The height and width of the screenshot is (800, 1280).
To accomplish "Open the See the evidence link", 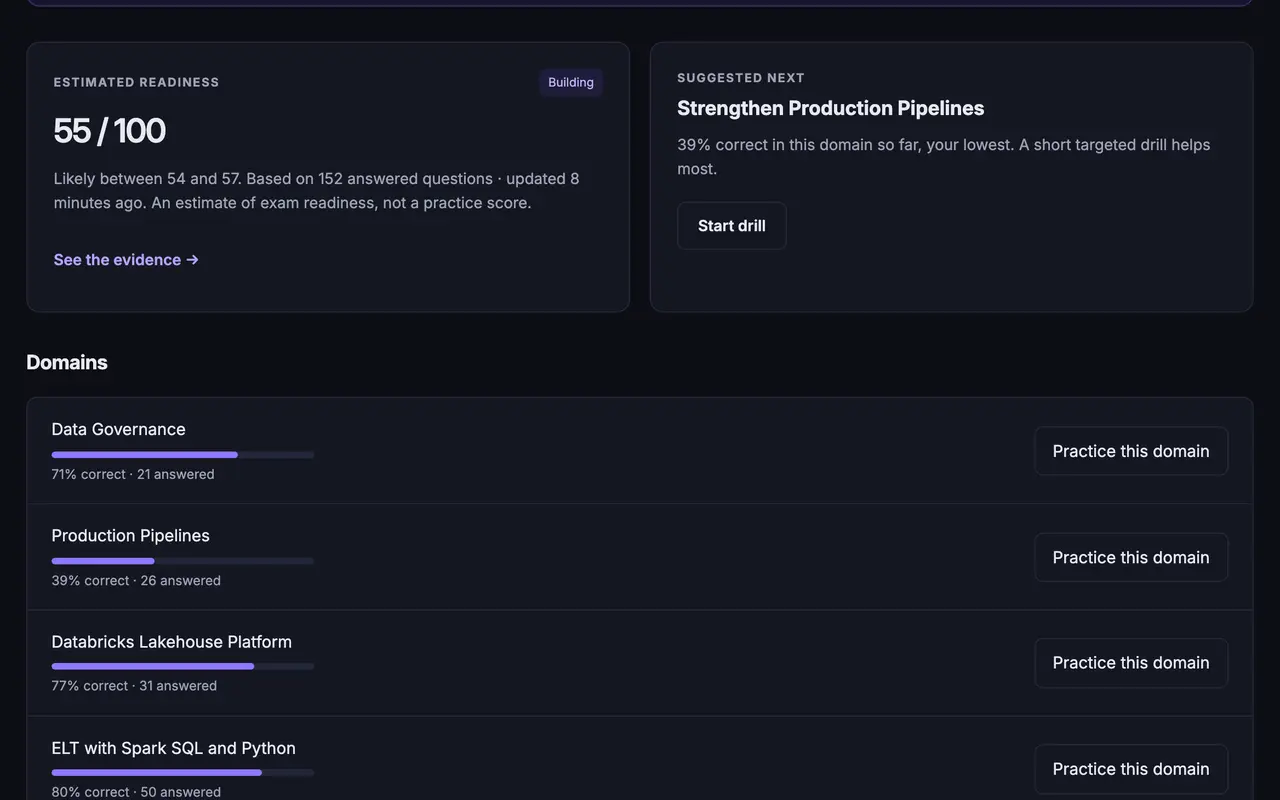I will (x=126, y=260).
